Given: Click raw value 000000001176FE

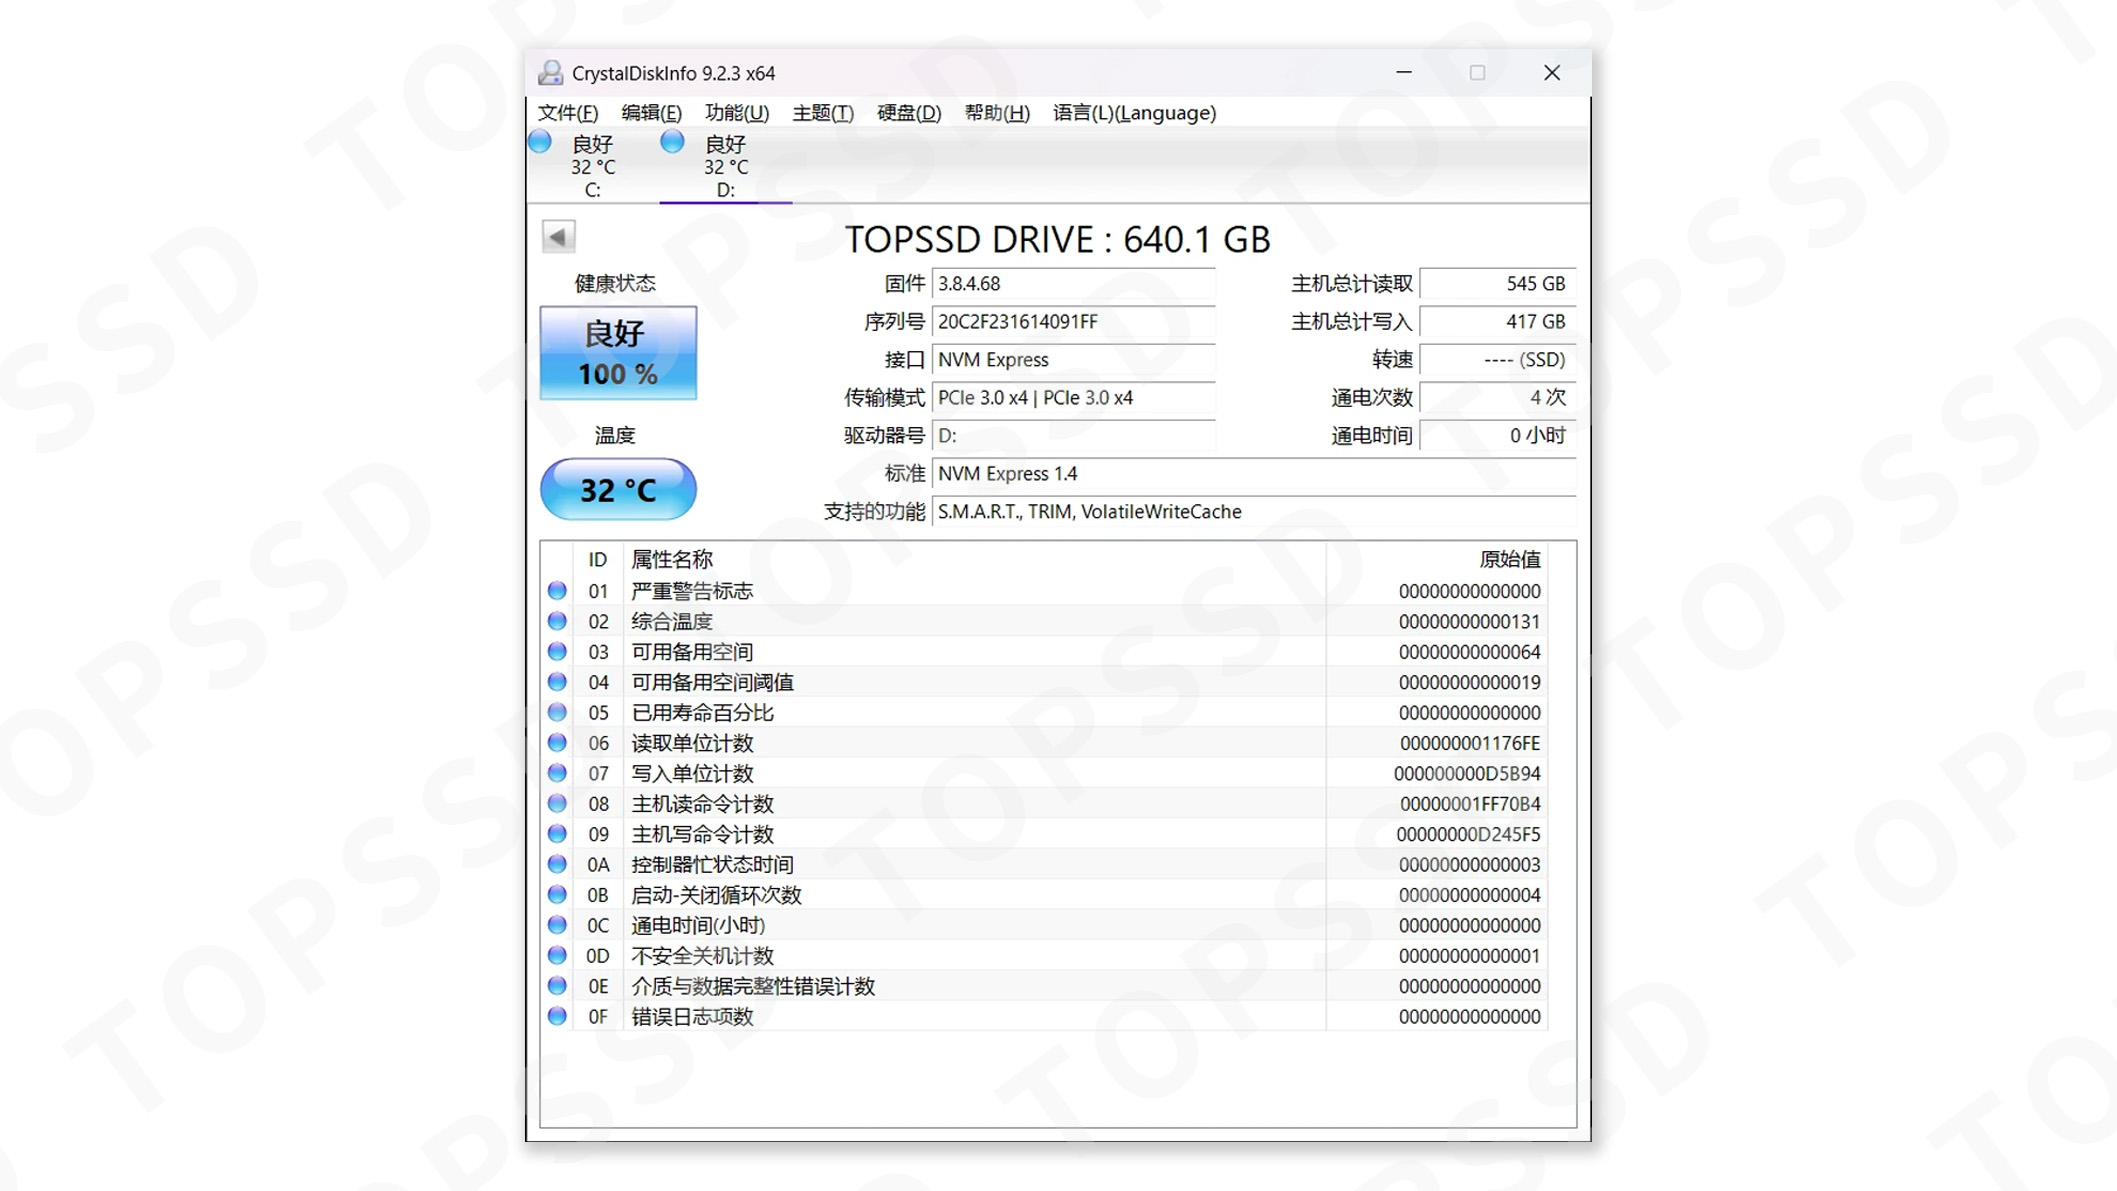Looking at the screenshot, I should tap(1470, 743).
